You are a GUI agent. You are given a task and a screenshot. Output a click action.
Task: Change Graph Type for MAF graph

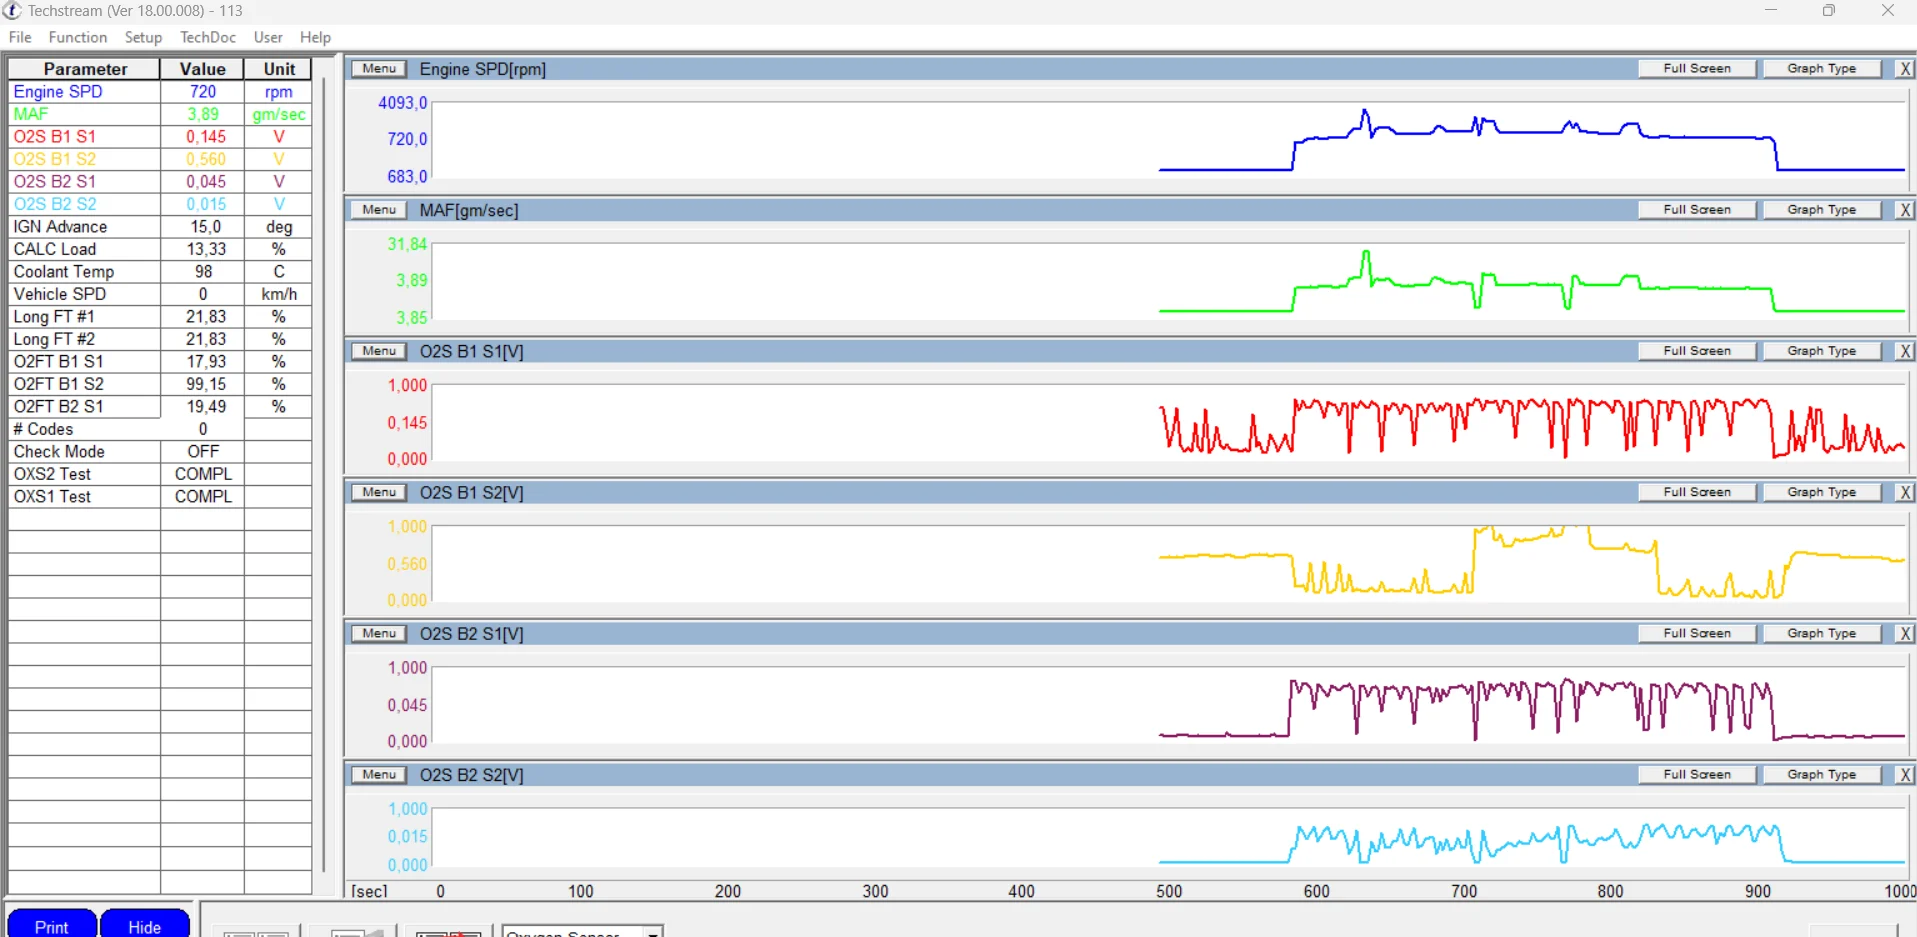[1821, 210]
